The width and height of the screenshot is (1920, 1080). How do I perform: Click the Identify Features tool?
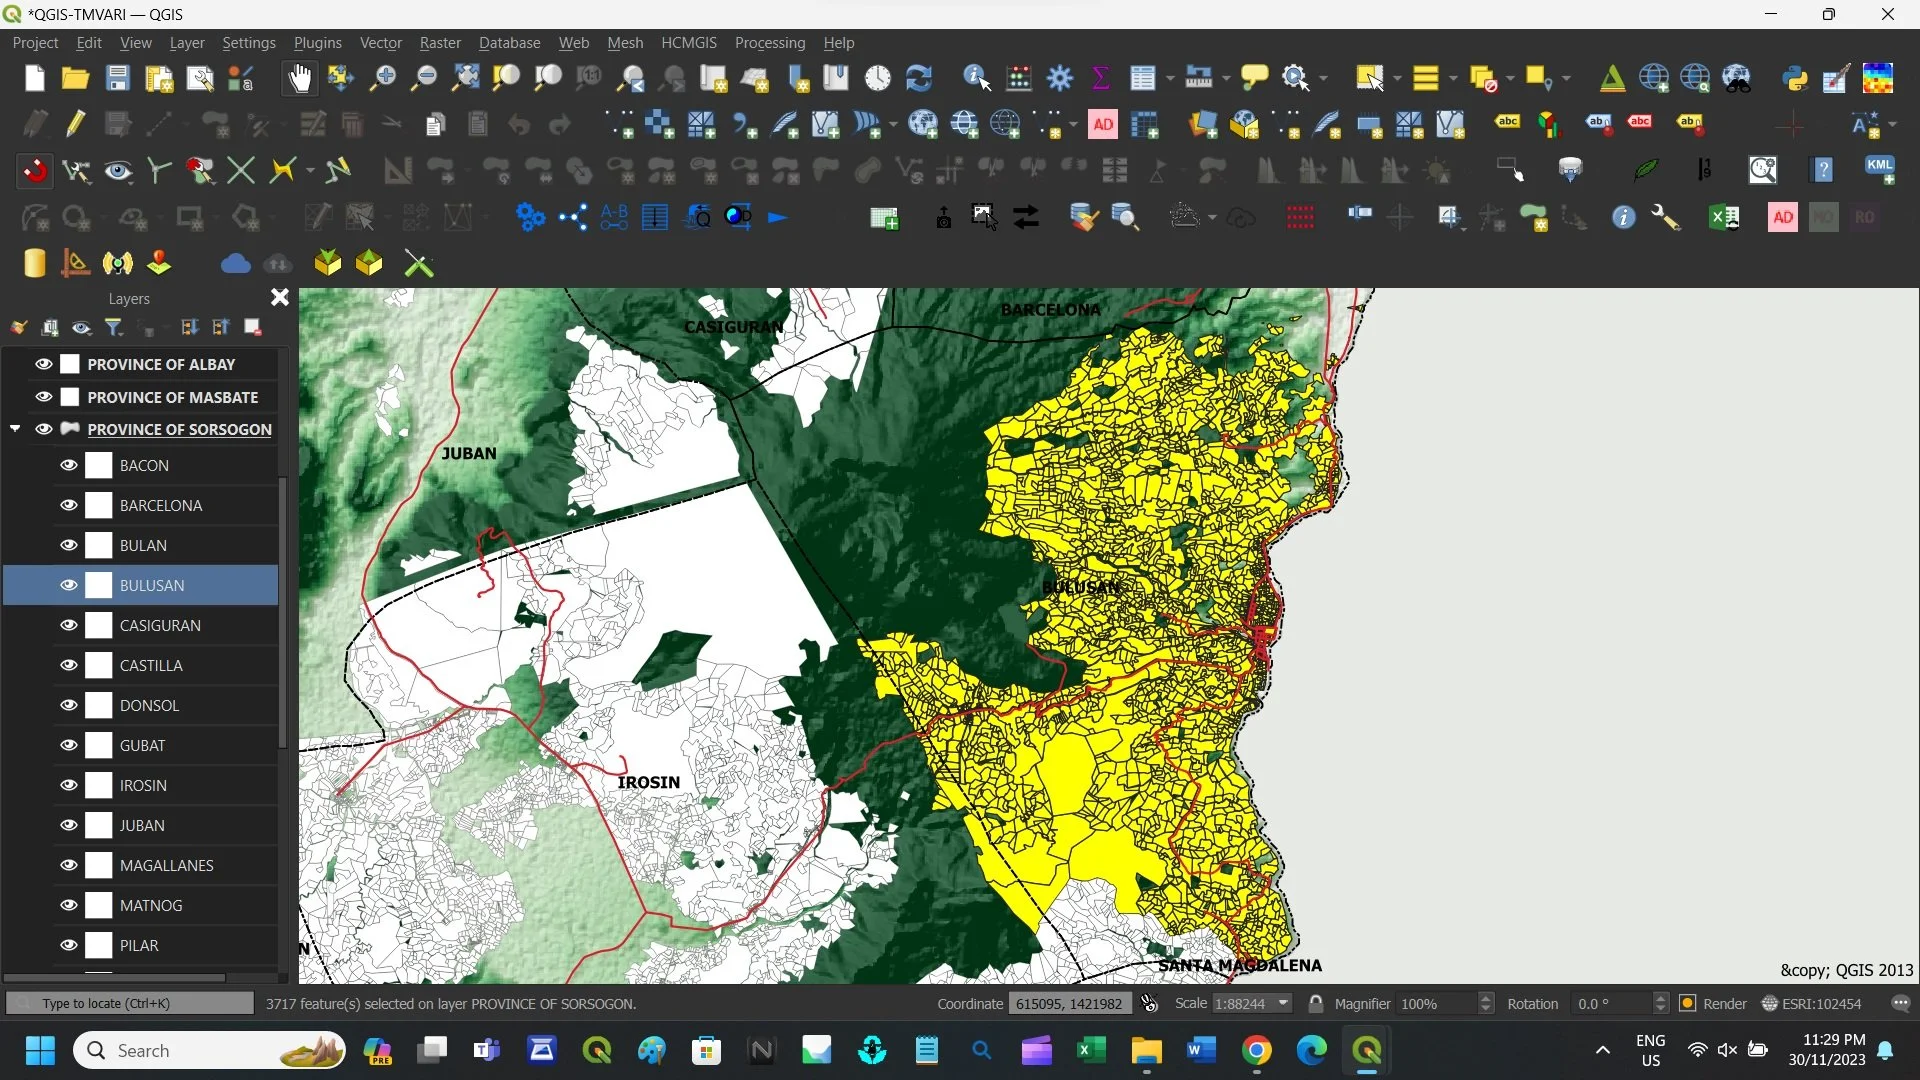point(976,78)
